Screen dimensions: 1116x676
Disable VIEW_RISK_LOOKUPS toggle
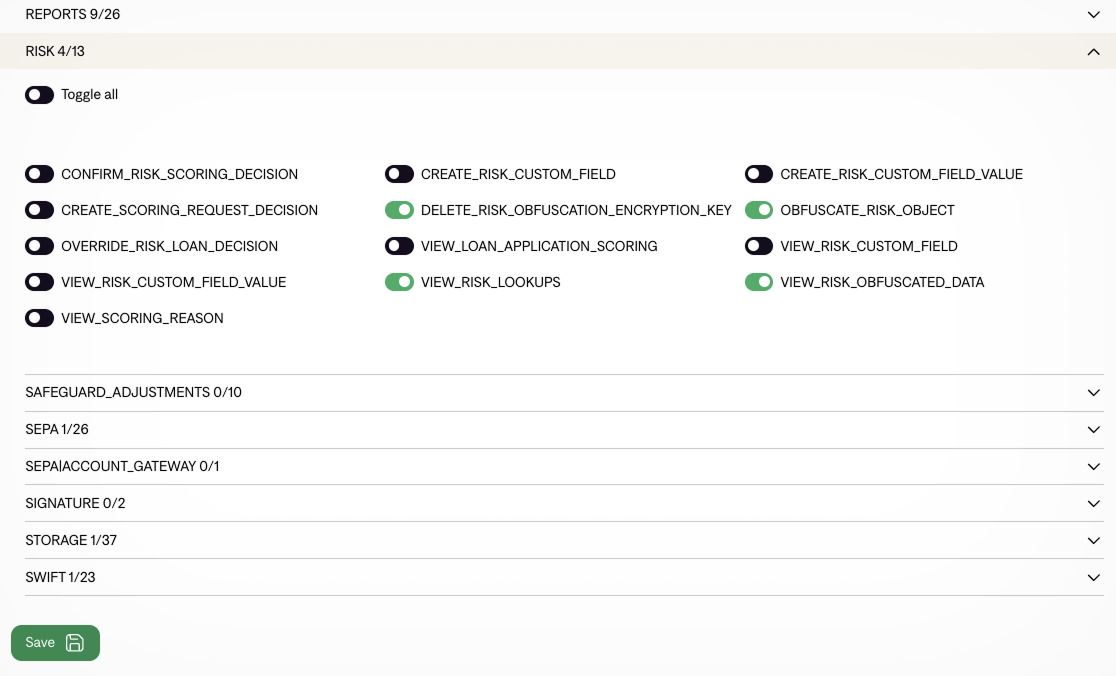tap(399, 282)
